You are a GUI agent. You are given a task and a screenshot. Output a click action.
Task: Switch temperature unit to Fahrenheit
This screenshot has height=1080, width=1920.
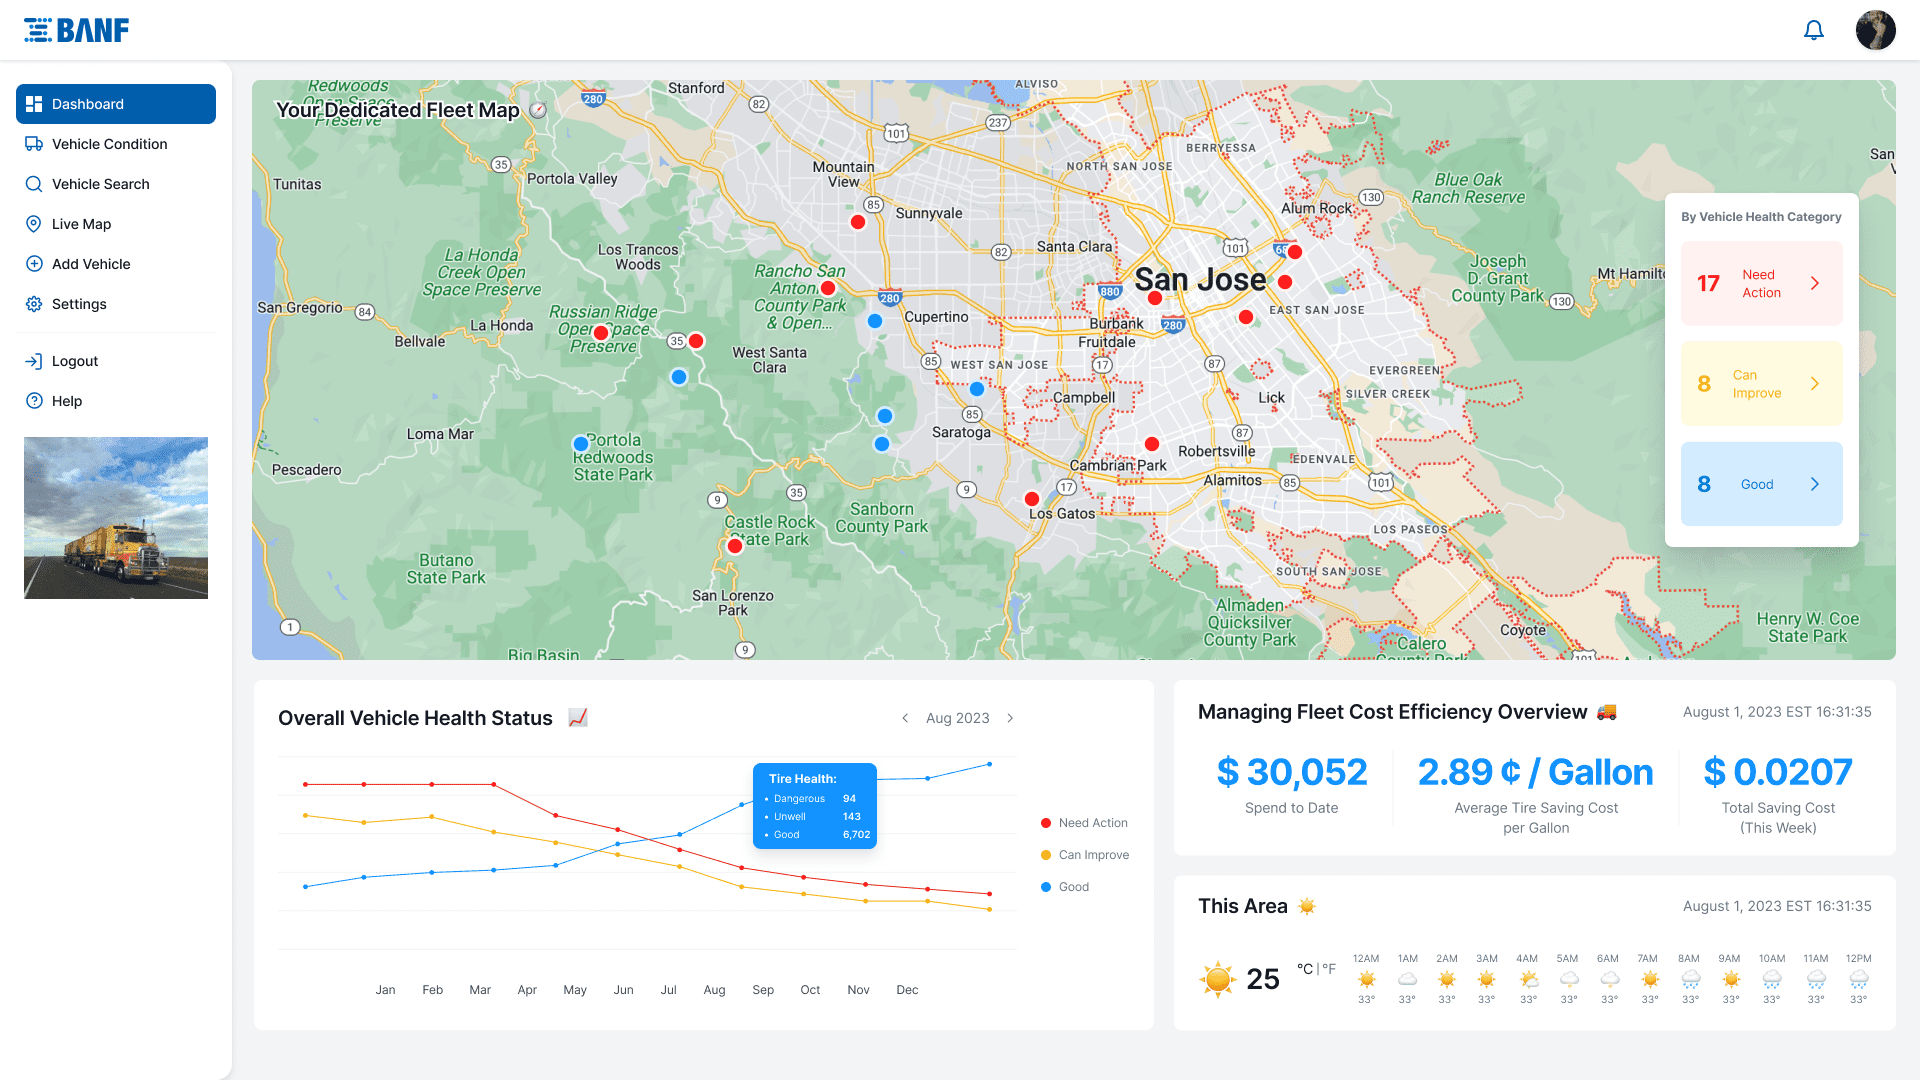(x=1329, y=969)
